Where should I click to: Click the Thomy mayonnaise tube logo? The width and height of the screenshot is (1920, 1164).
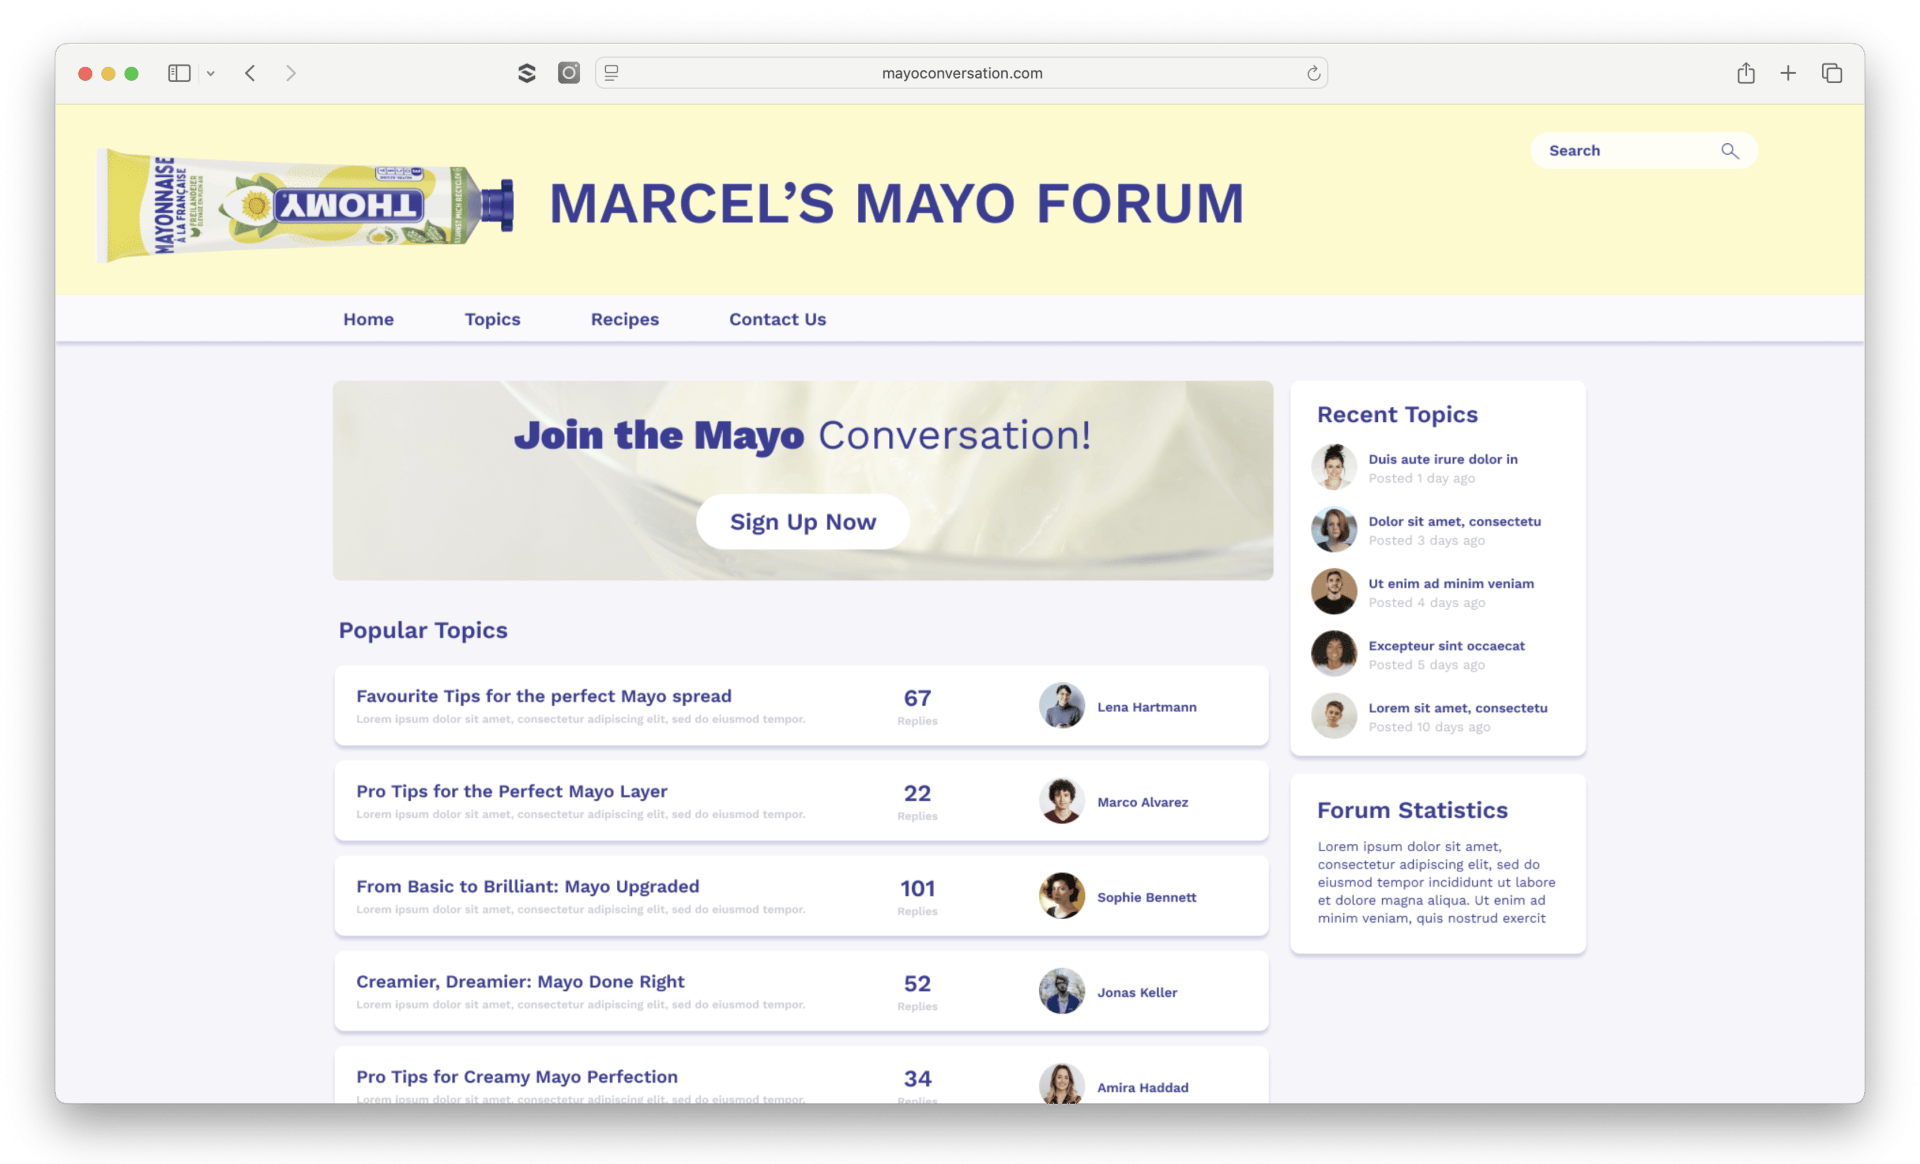click(x=305, y=205)
